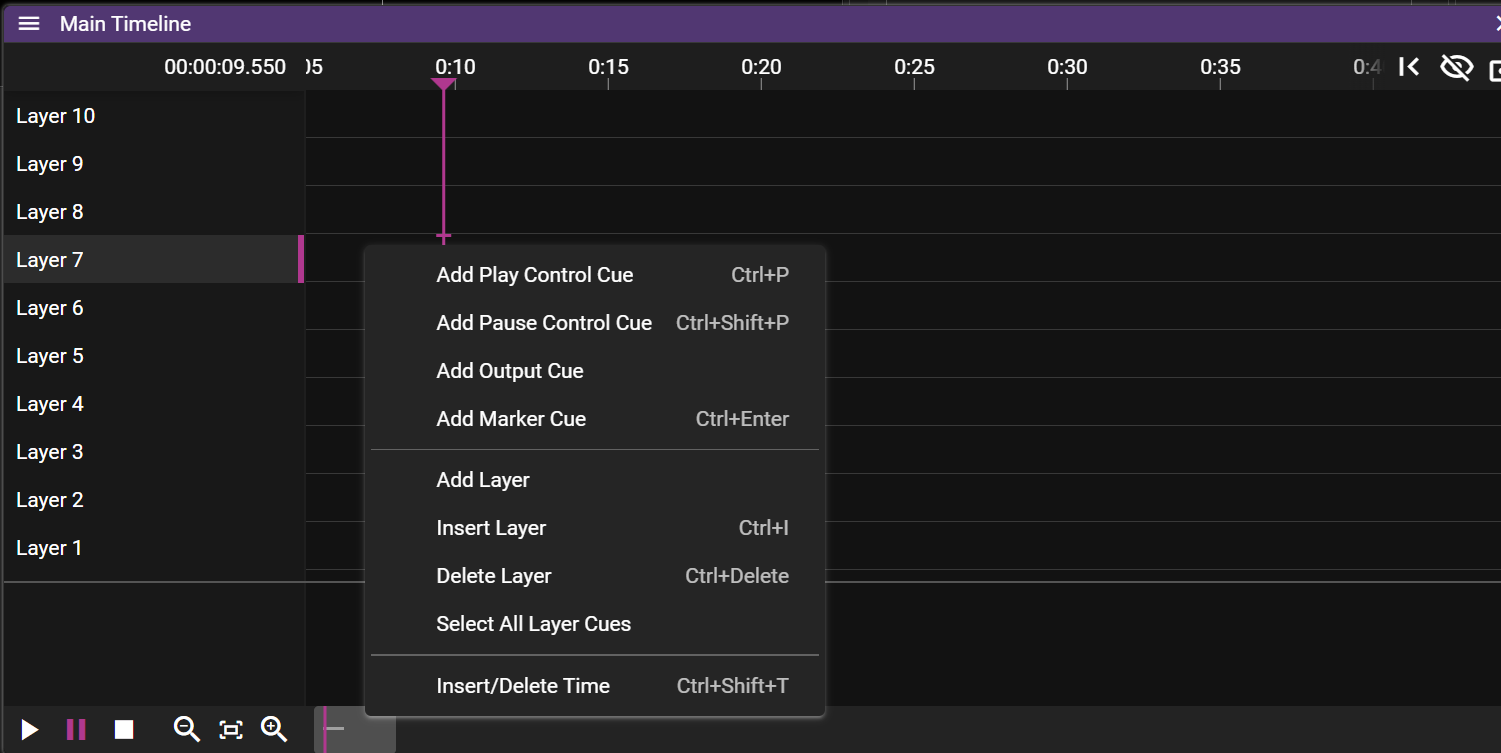Choose Add Play Control Cue
Viewport: 1501px width, 753px height.
(535, 275)
